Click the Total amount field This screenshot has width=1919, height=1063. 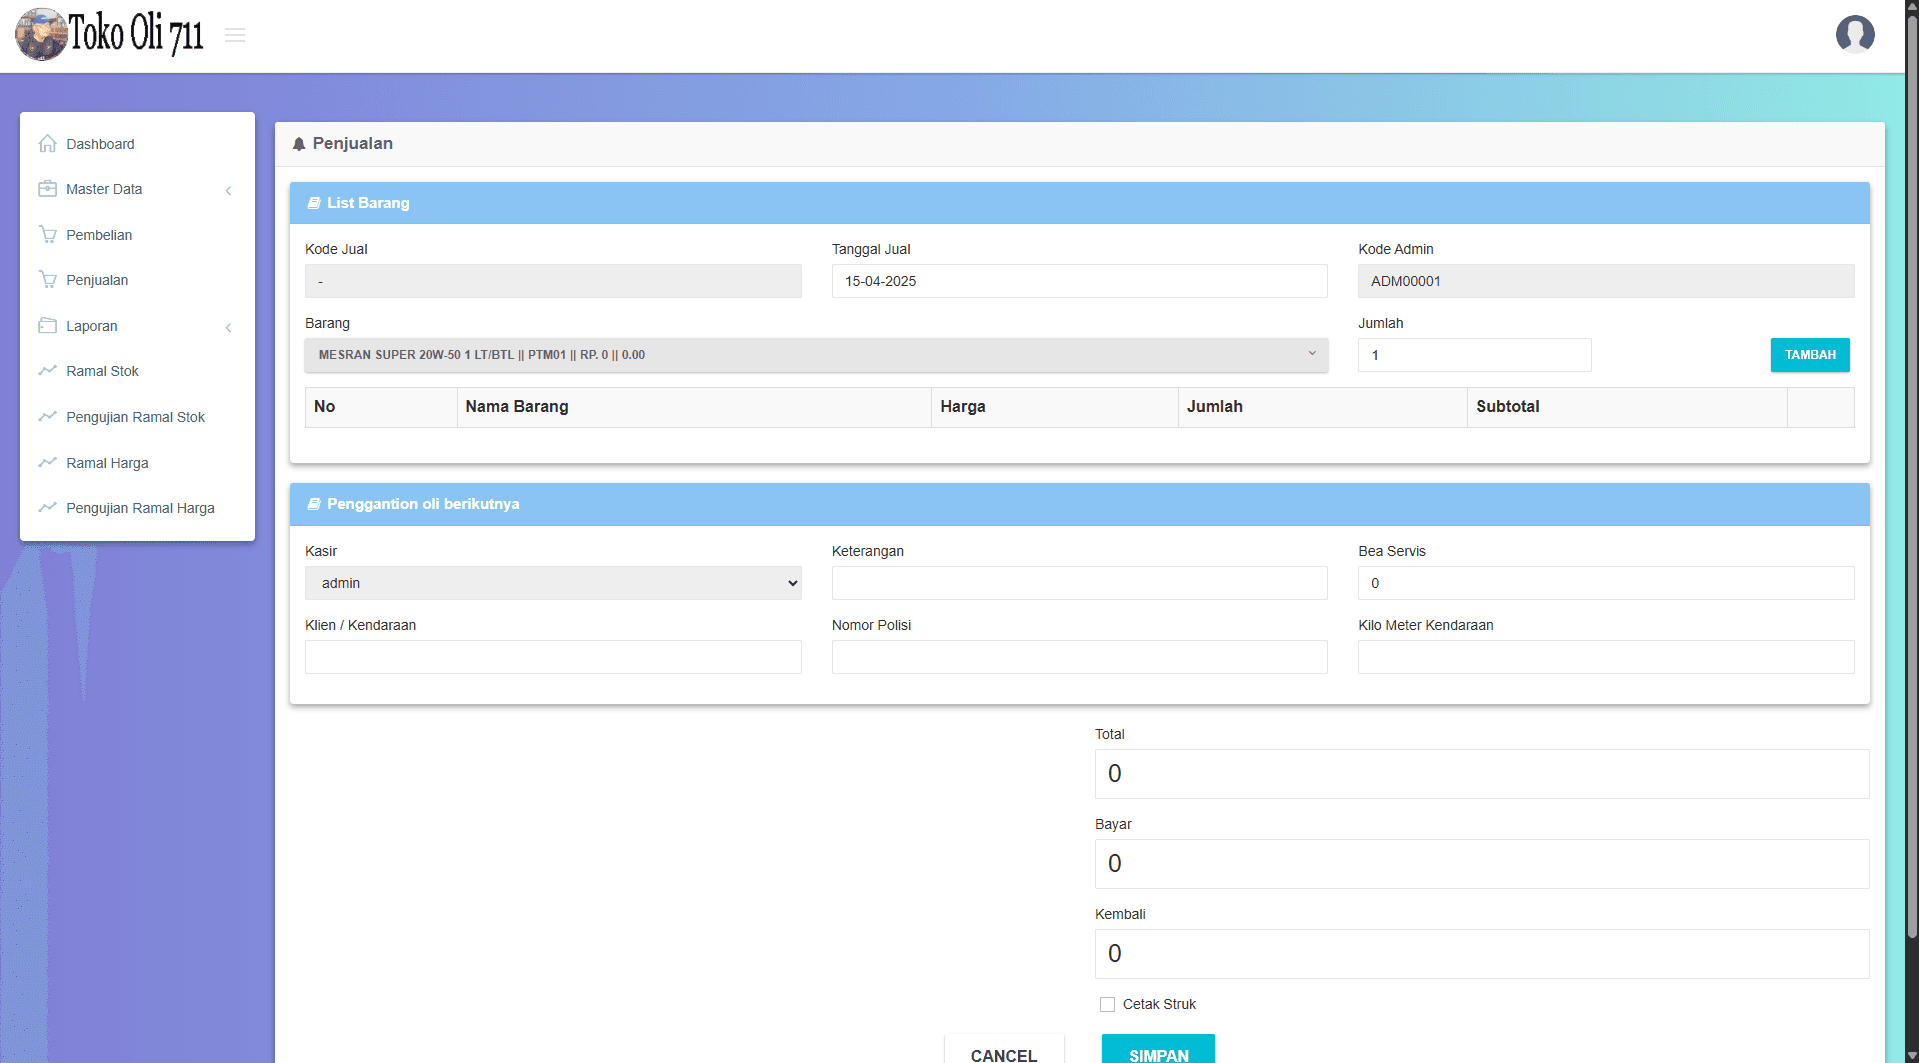coord(1482,774)
